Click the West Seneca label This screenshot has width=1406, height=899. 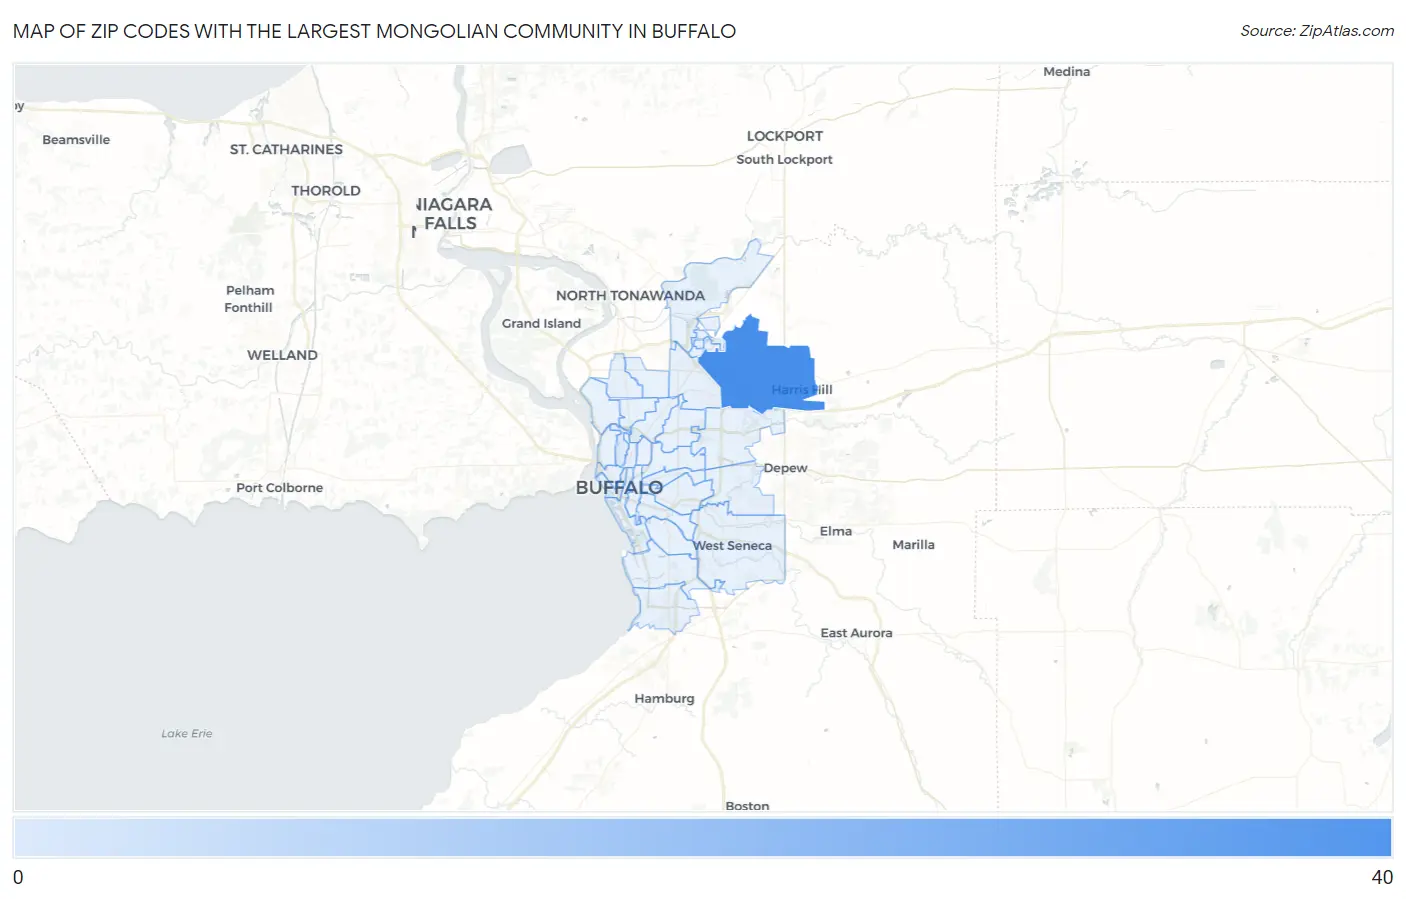click(733, 546)
